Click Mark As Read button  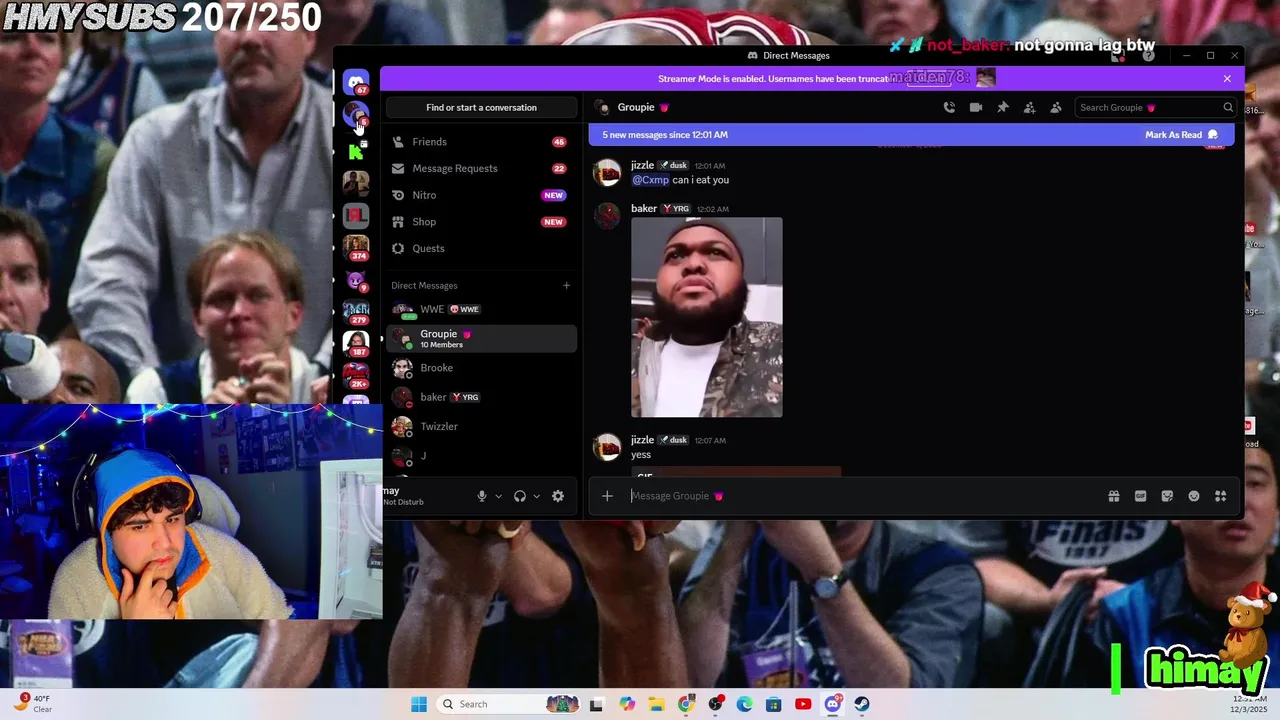tap(1181, 135)
